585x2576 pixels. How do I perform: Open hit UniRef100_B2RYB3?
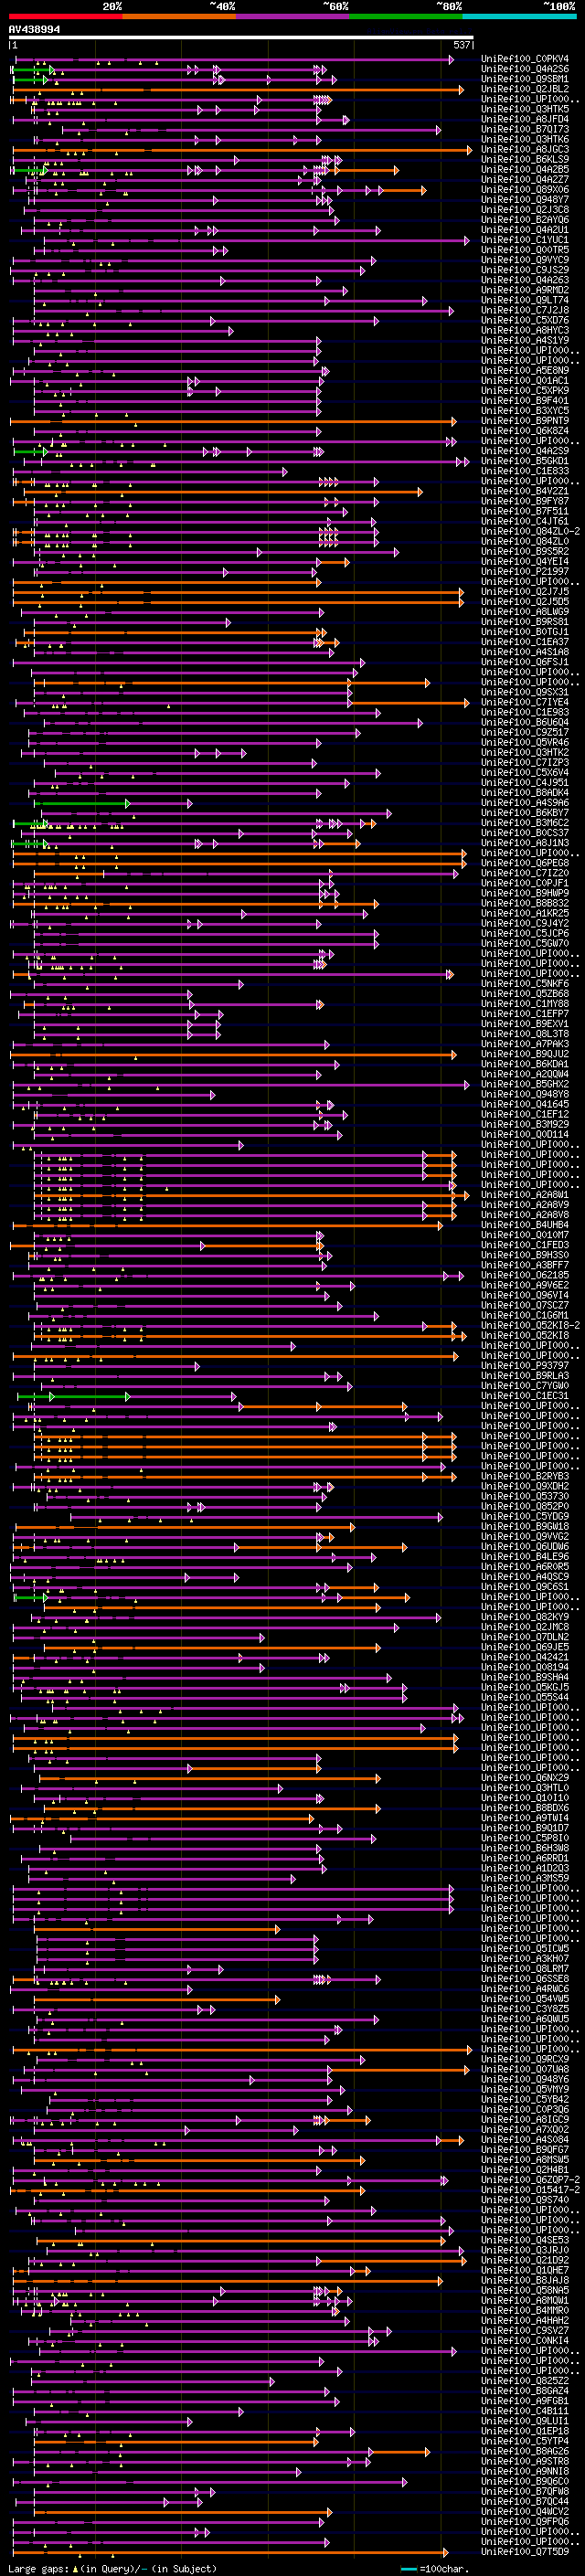click(x=525, y=1476)
